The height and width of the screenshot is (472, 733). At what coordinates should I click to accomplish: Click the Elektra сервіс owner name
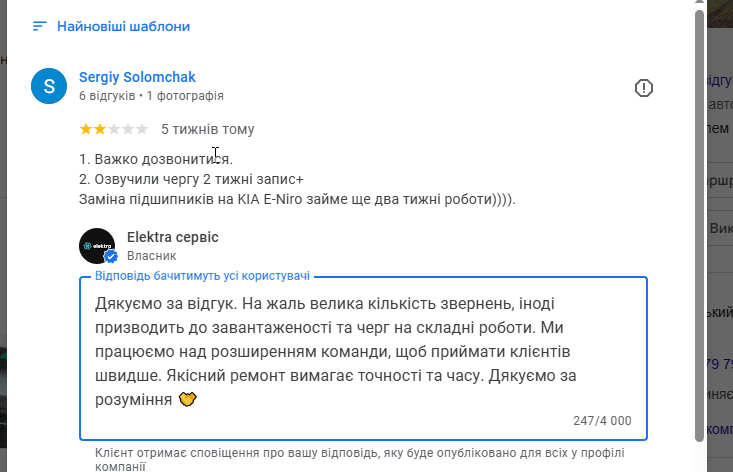pos(173,237)
